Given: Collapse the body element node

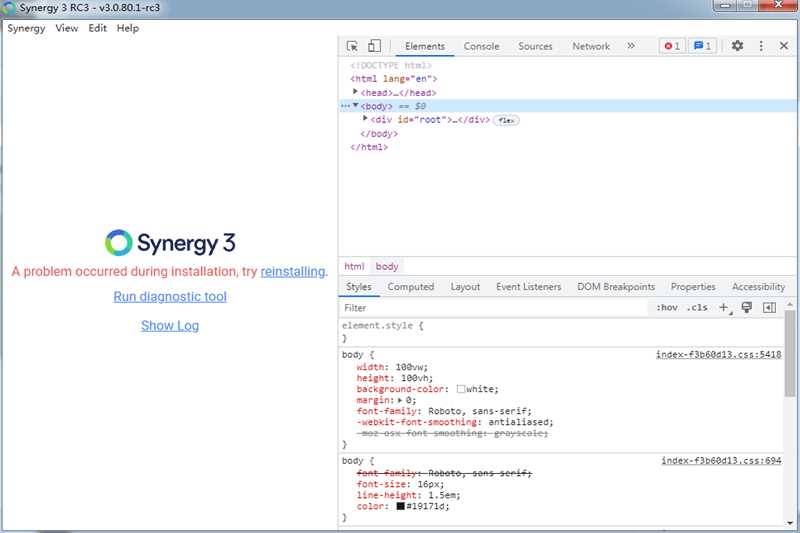Looking at the screenshot, I should (x=356, y=106).
